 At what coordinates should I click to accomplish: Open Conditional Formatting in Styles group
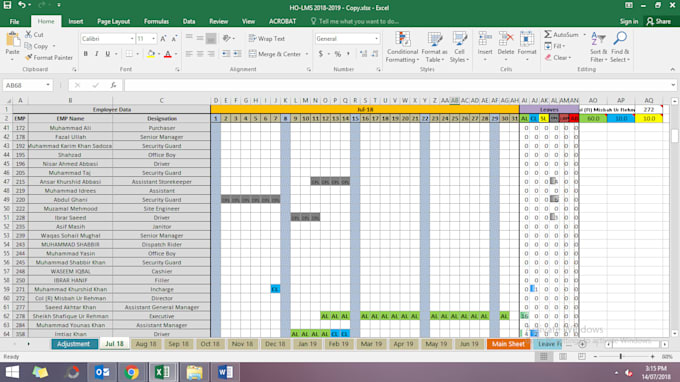coord(402,47)
